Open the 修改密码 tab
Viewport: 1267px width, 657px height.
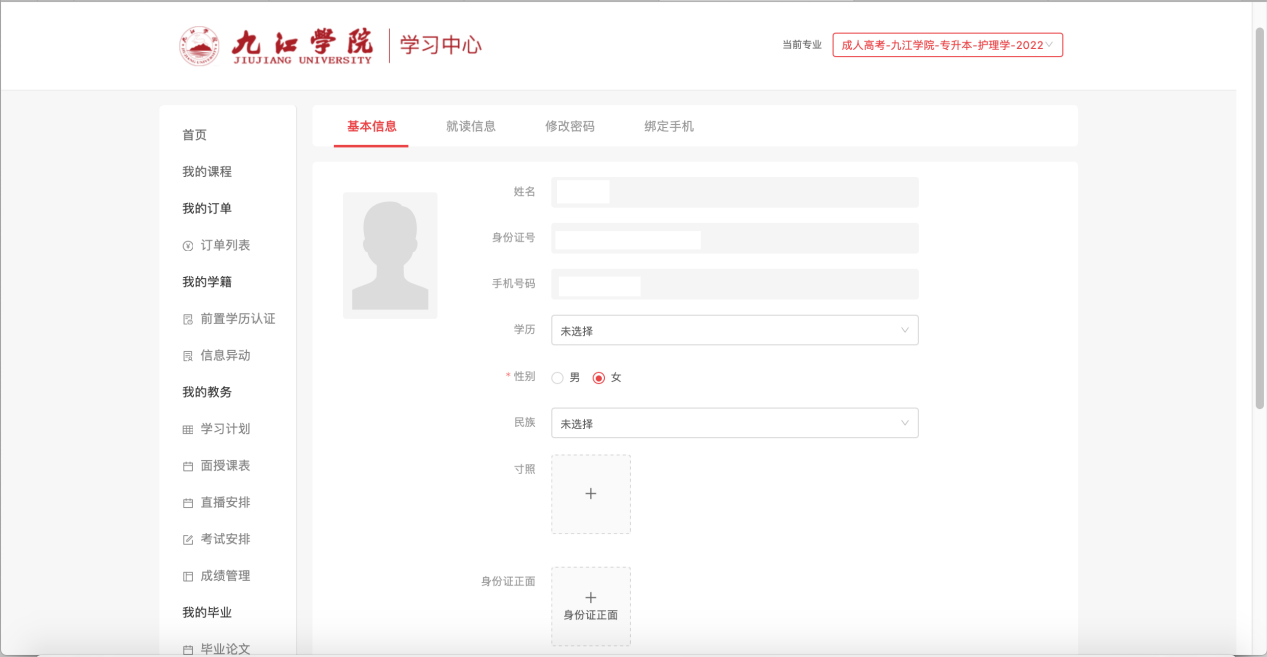pyautogui.click(x=570, y=127)
